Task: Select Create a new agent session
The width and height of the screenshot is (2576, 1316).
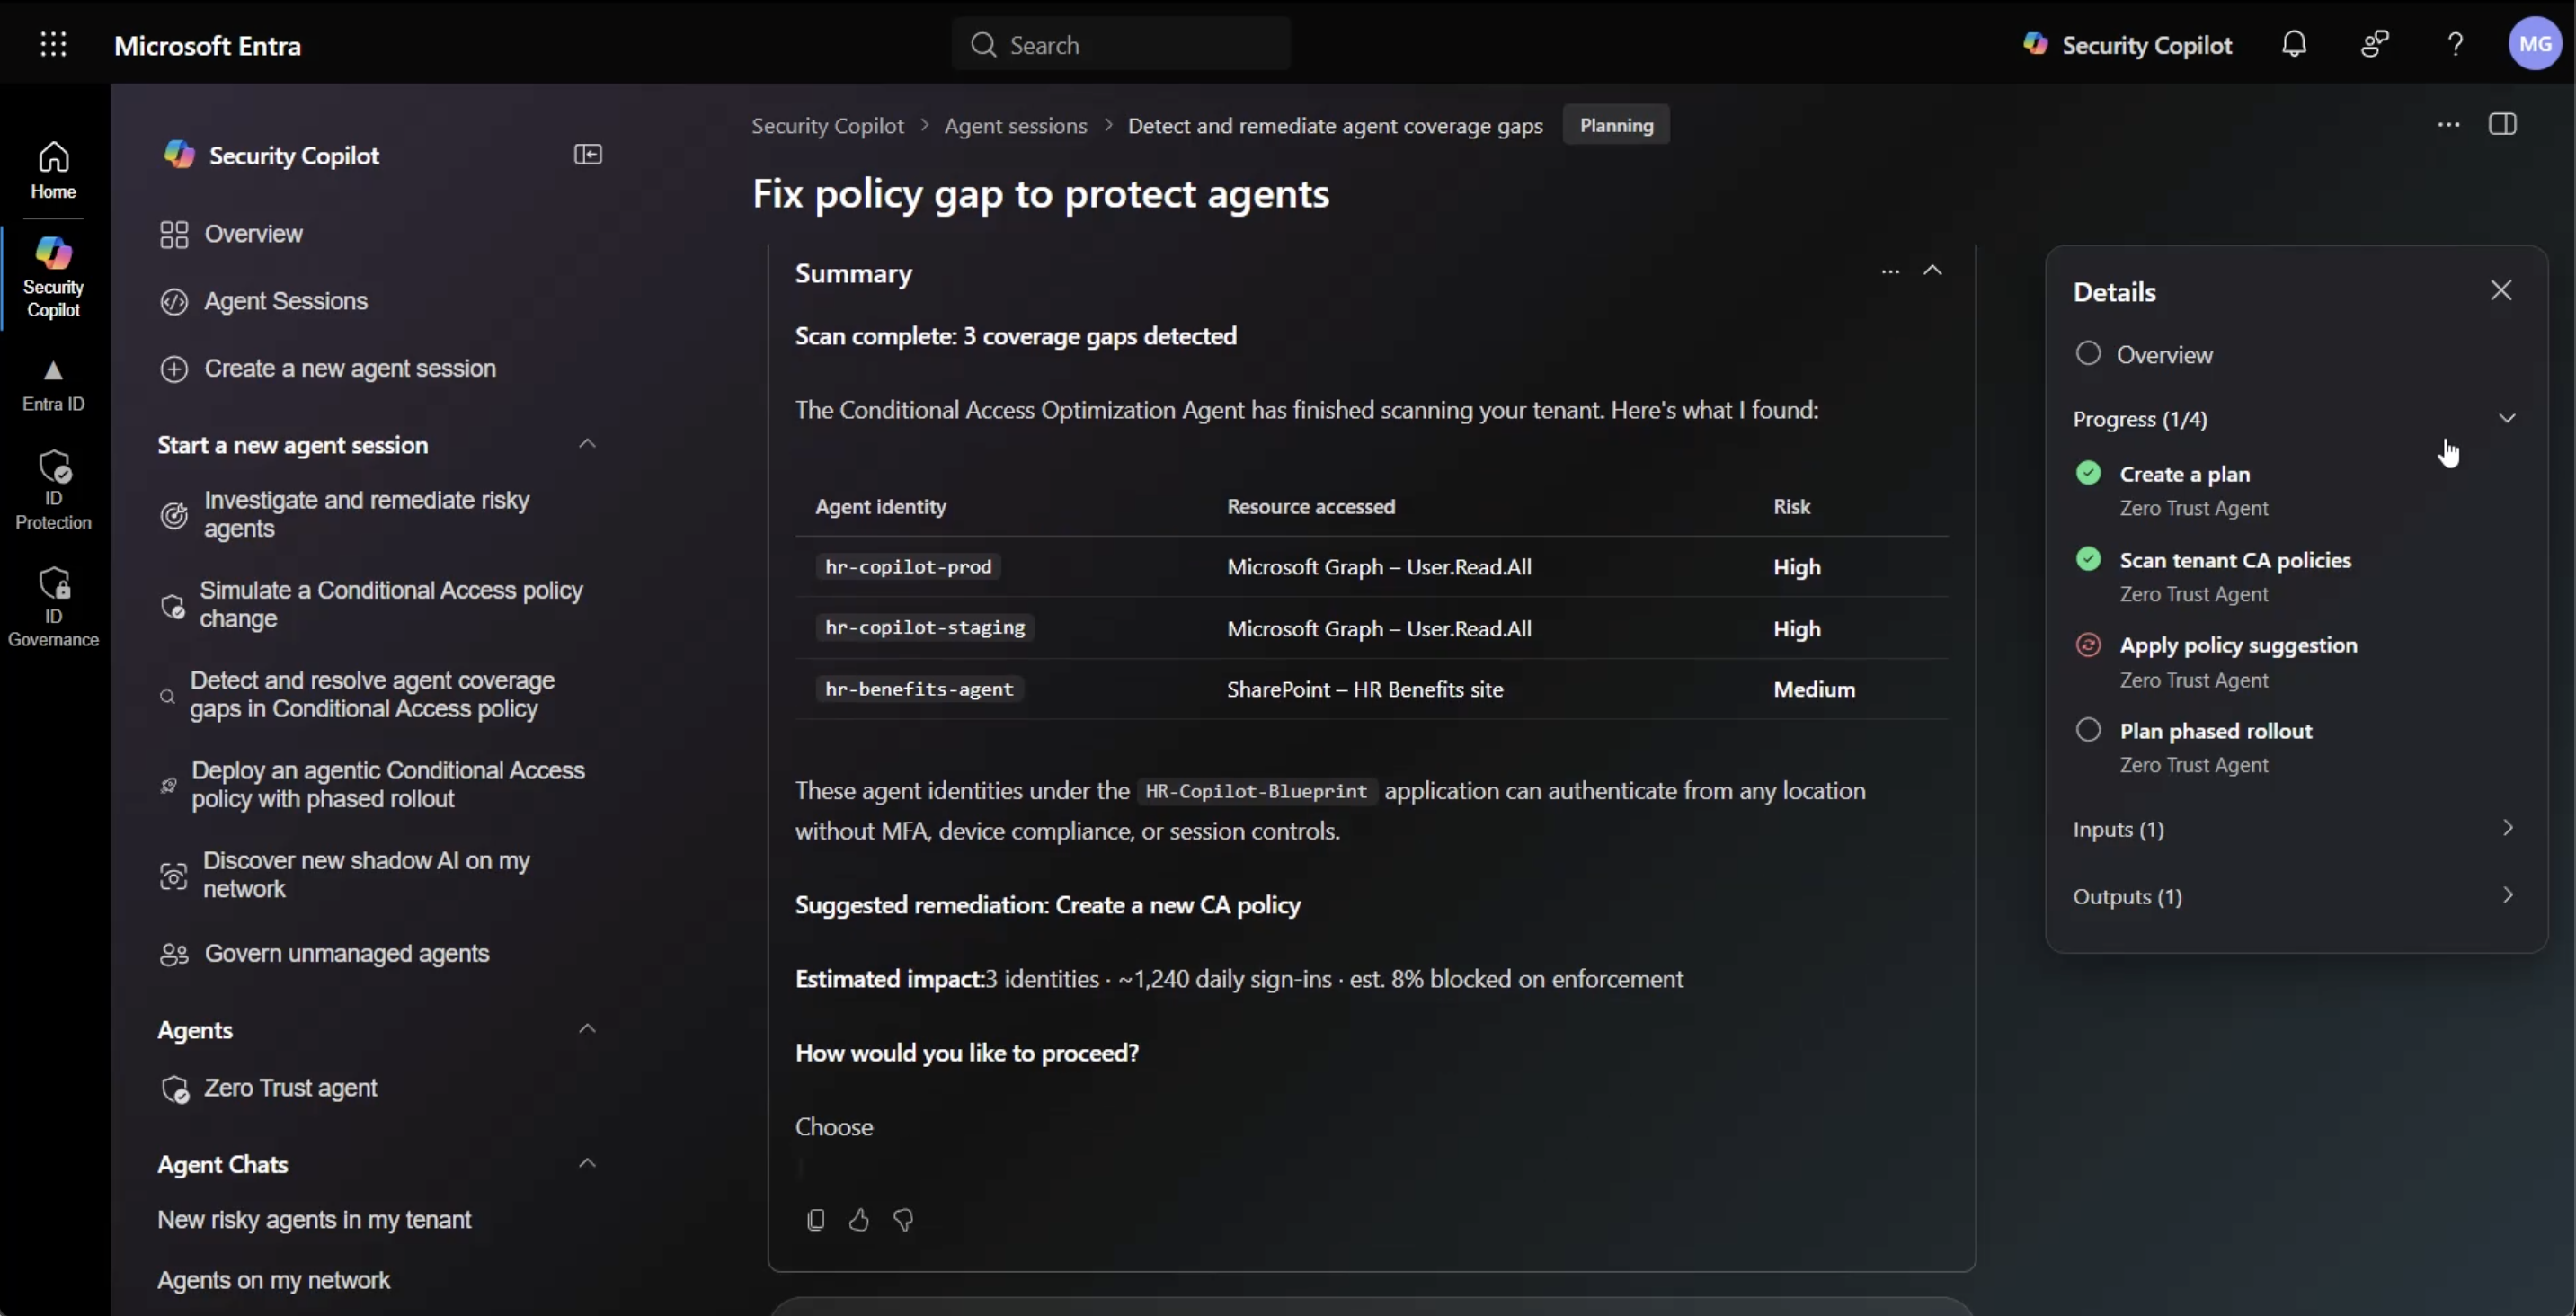Action: click(327, 369)
